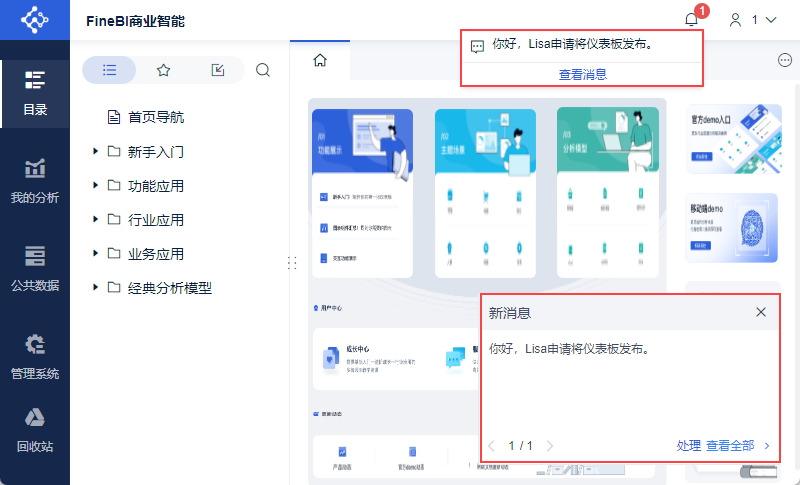Open the 我的分析 sidebar section
The image size is (800, 485).
pyautogui.click(x=35, y=182)
